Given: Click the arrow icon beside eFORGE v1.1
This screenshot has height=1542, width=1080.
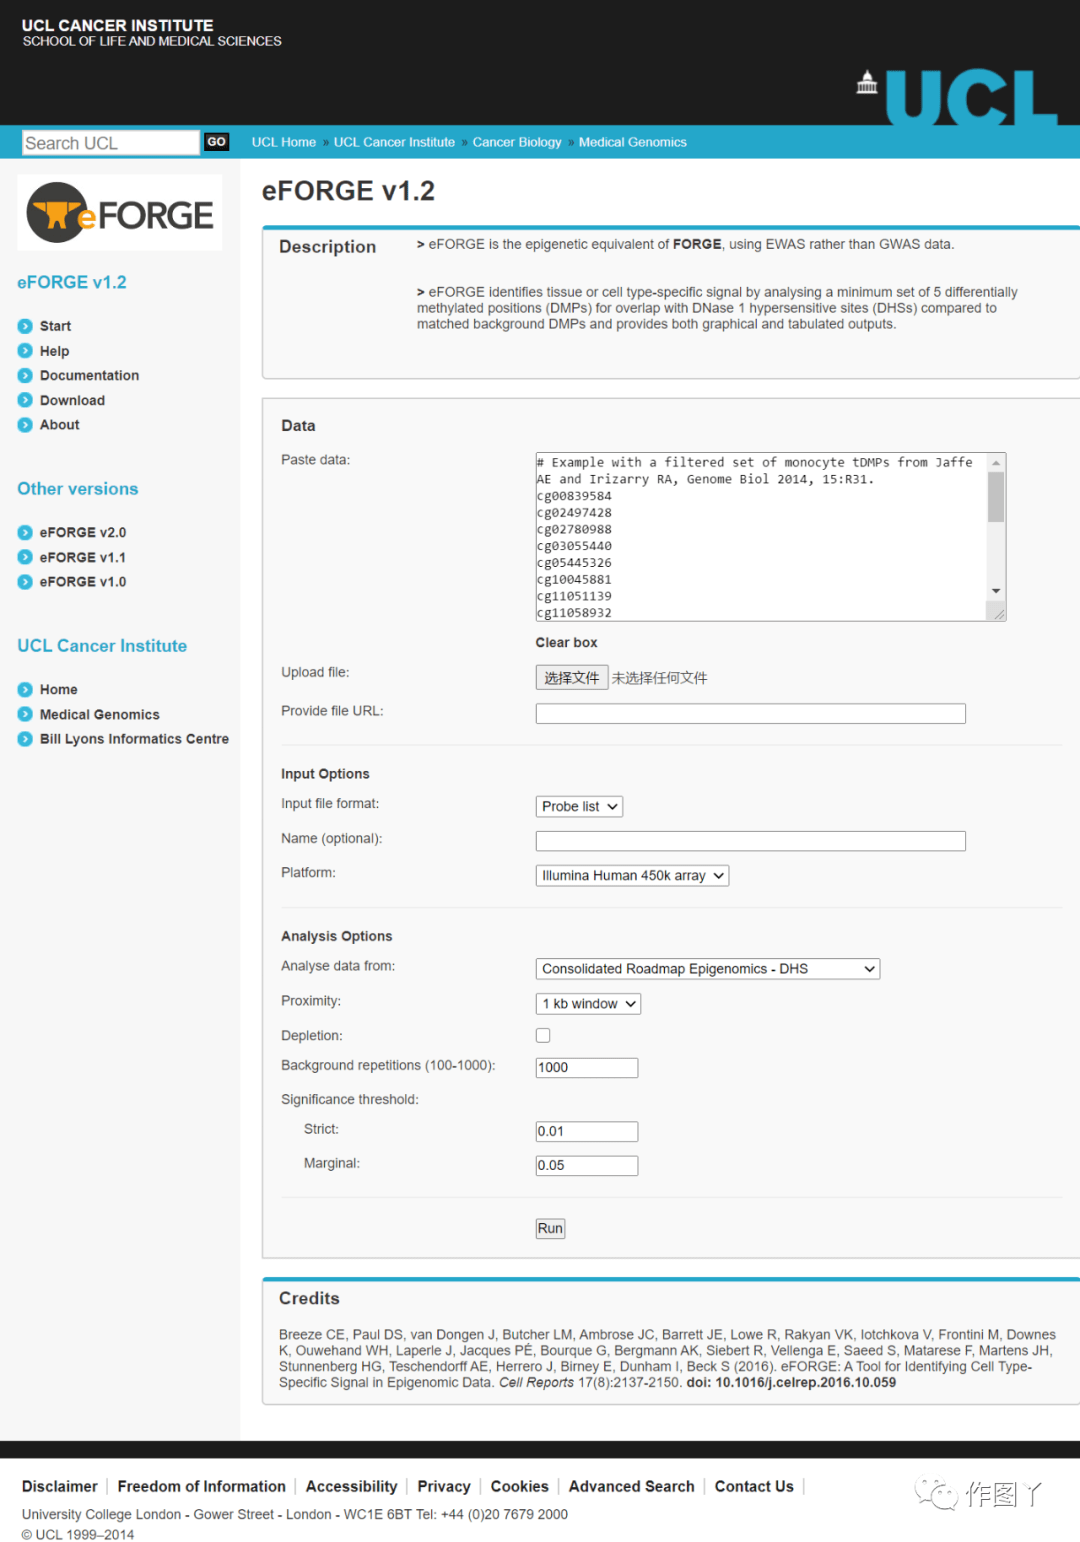Looking at the screenshot, I should tap(25, 557).
